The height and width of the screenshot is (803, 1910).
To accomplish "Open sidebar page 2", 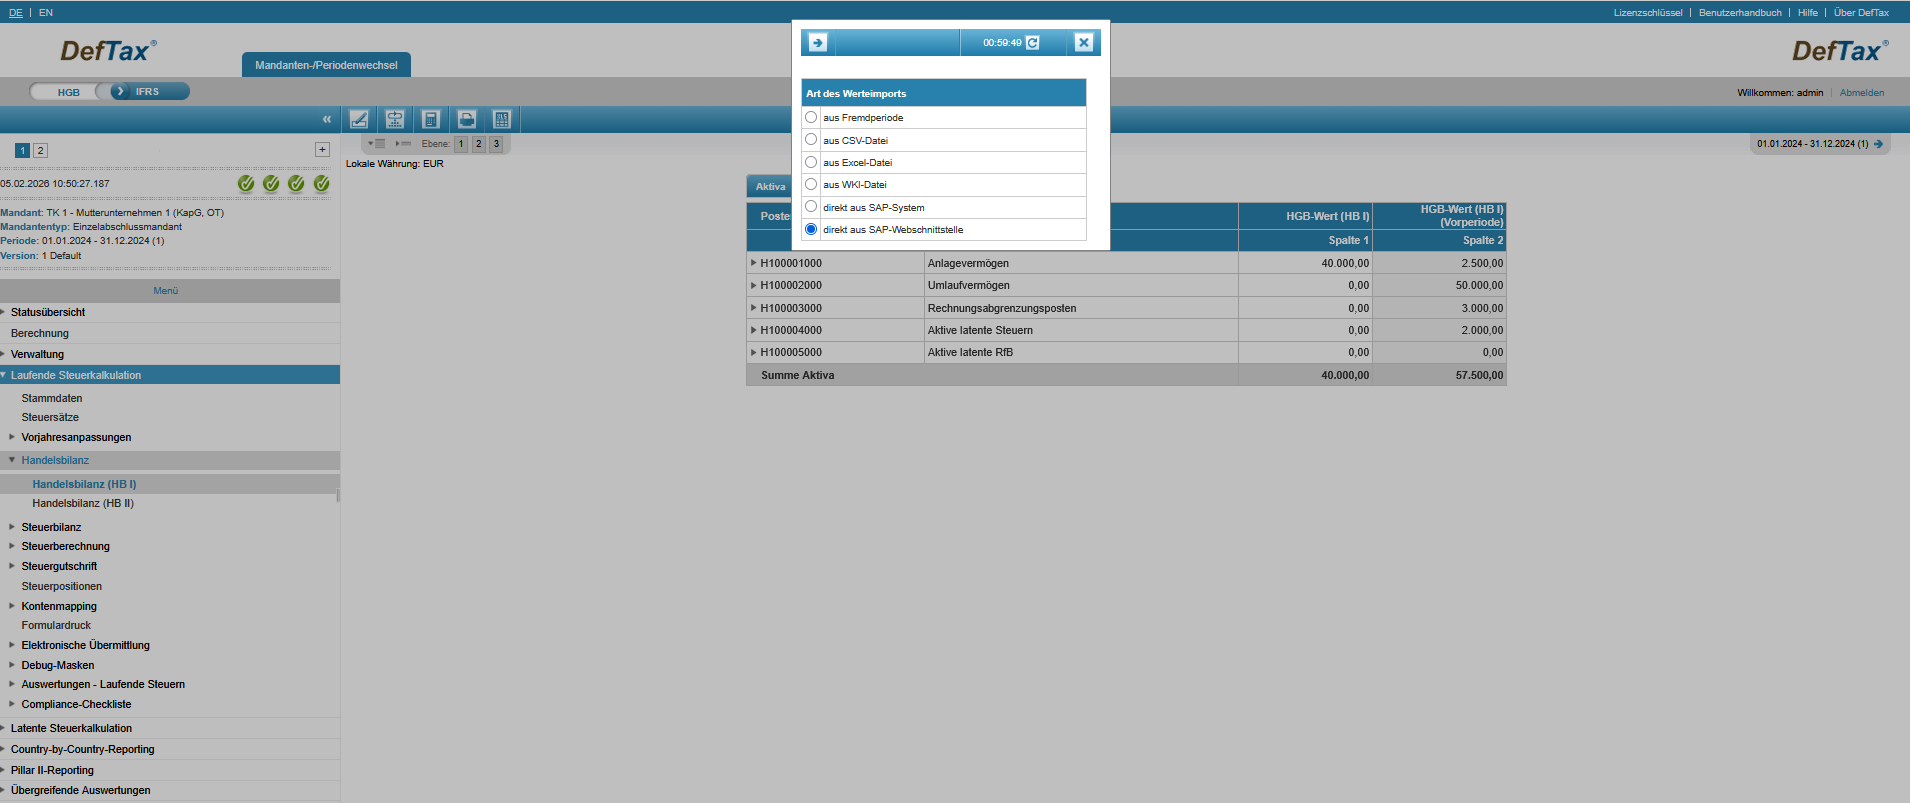I will [x=40, y=150].
